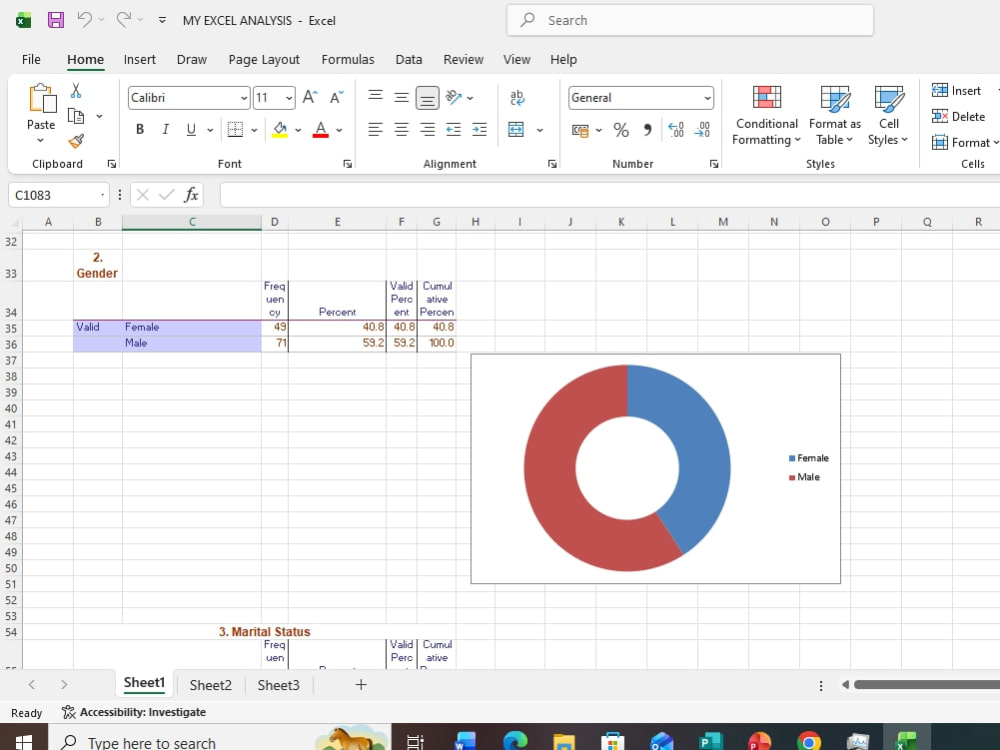The height and width of the screenshot is (750, 1000).
Task: Switch to the Sheet3 worksheet tab
Action: (278, 685)
